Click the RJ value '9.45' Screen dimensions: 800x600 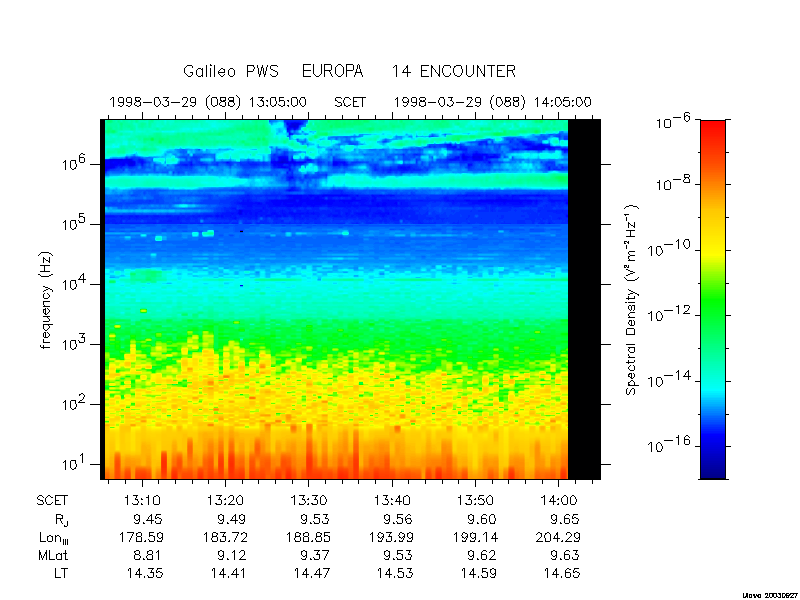click(x=147, y=519)
